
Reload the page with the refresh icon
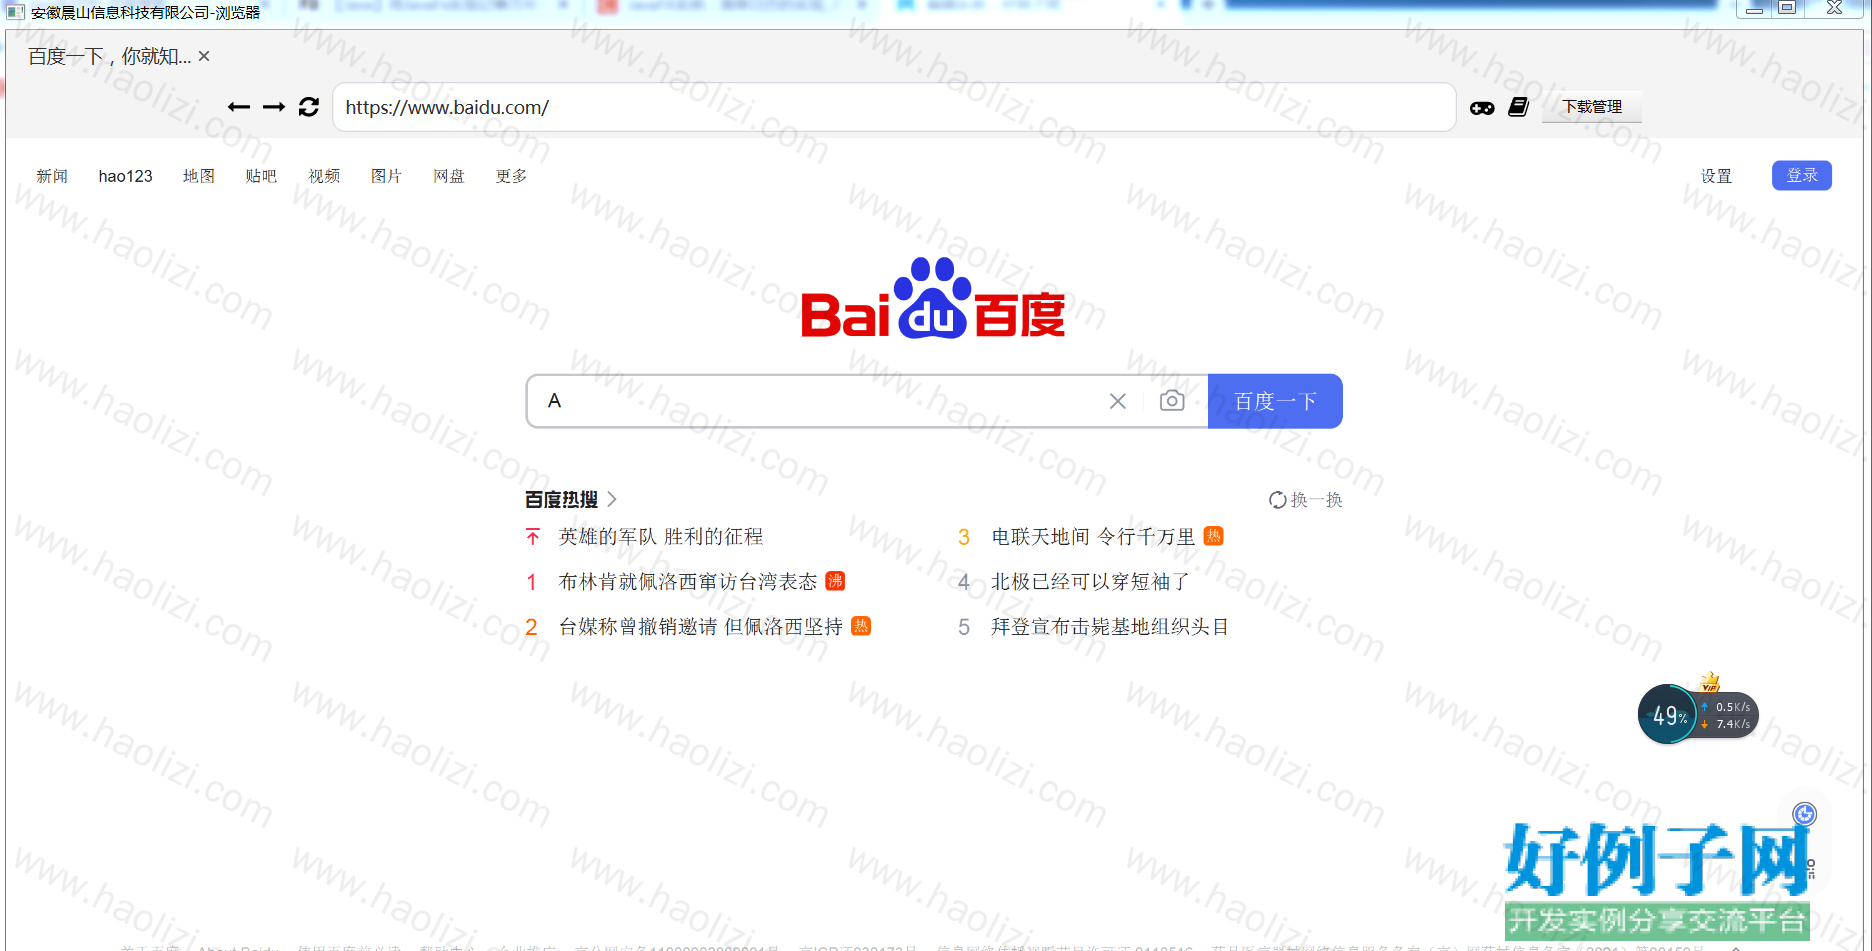tap(309, 107)
